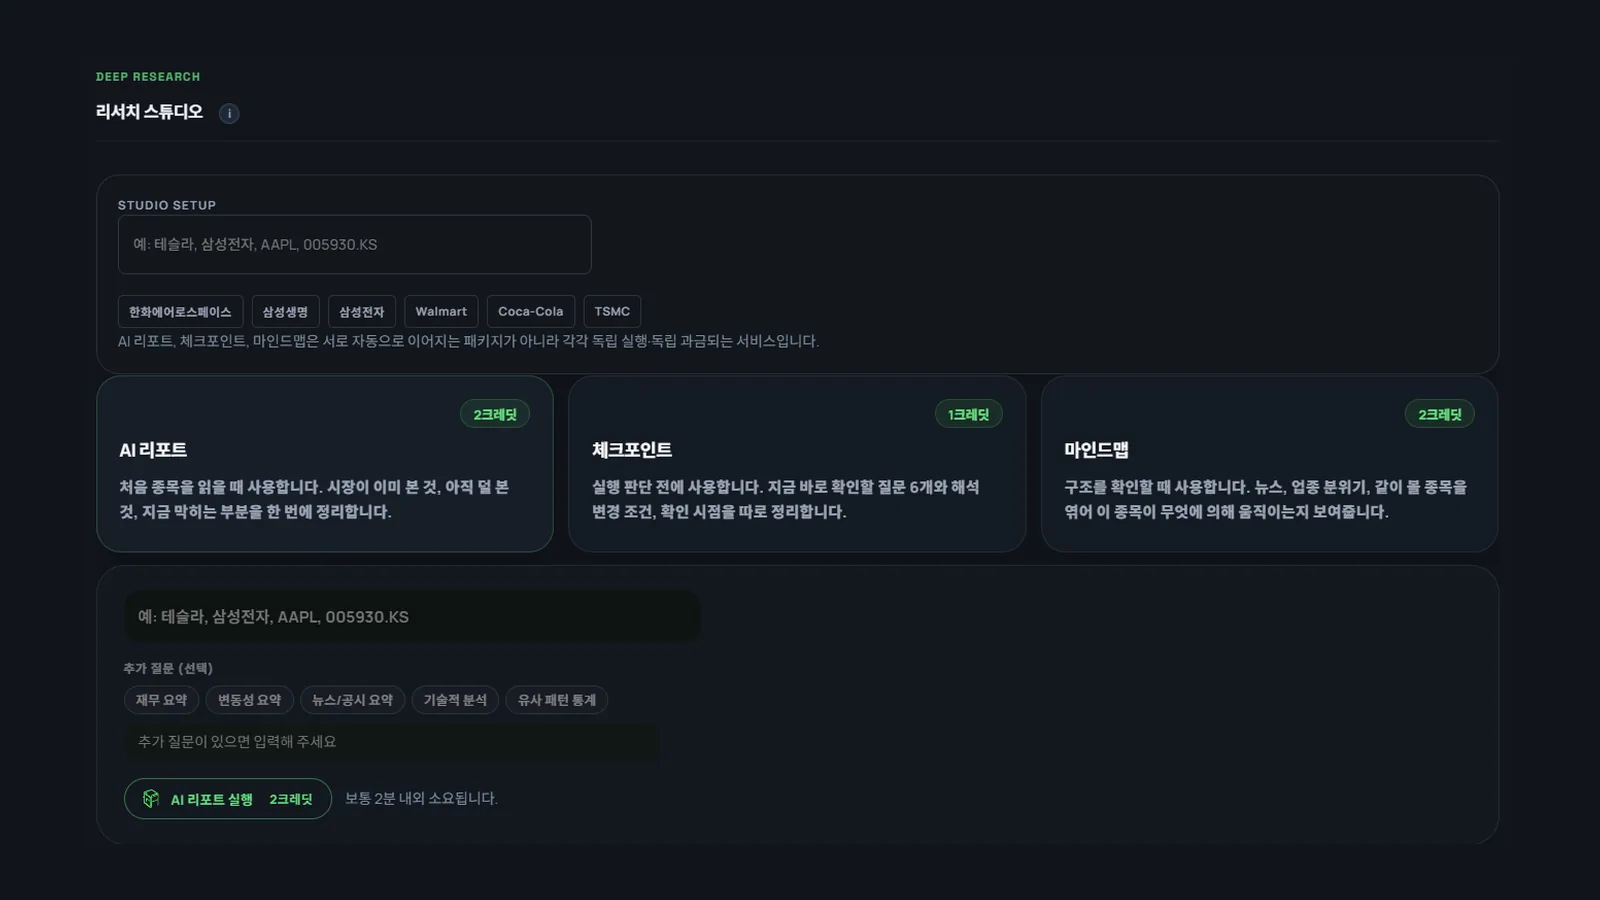Enable the 유사 패턴 통계 option
The image size is (1600, 900).
(557, 700)
